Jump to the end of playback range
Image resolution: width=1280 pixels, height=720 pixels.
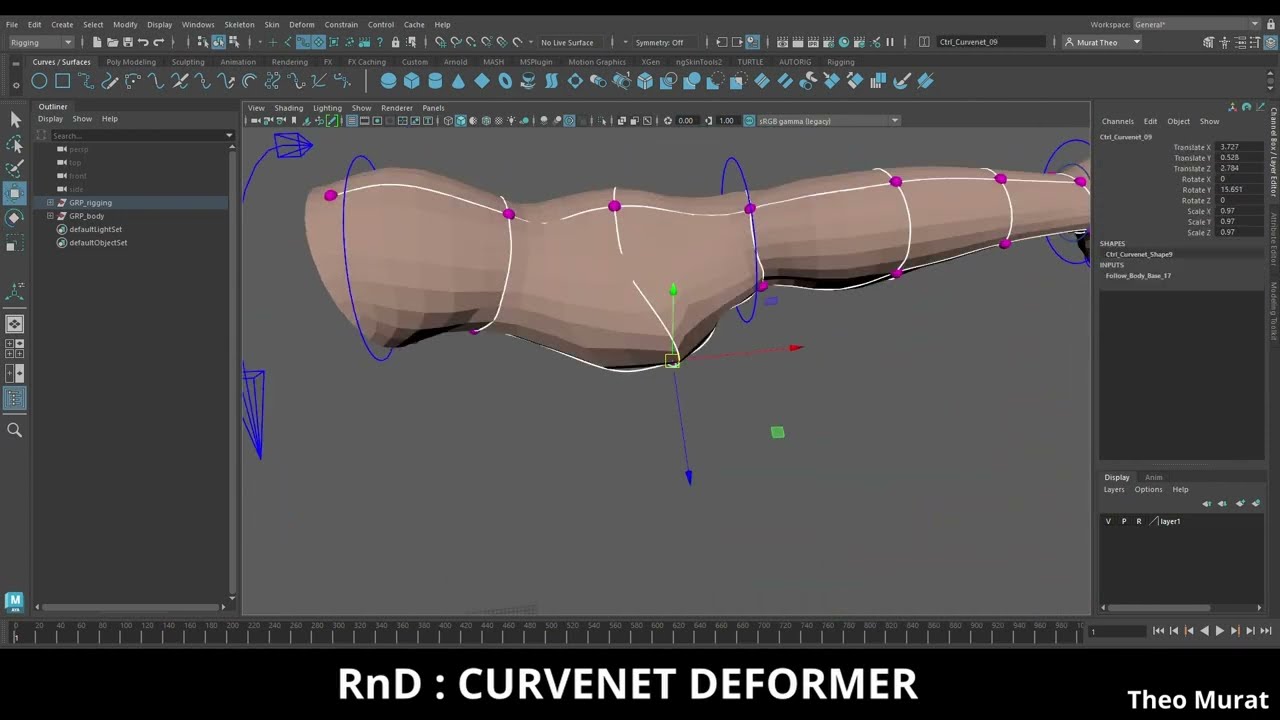(x=1265, y=631)
